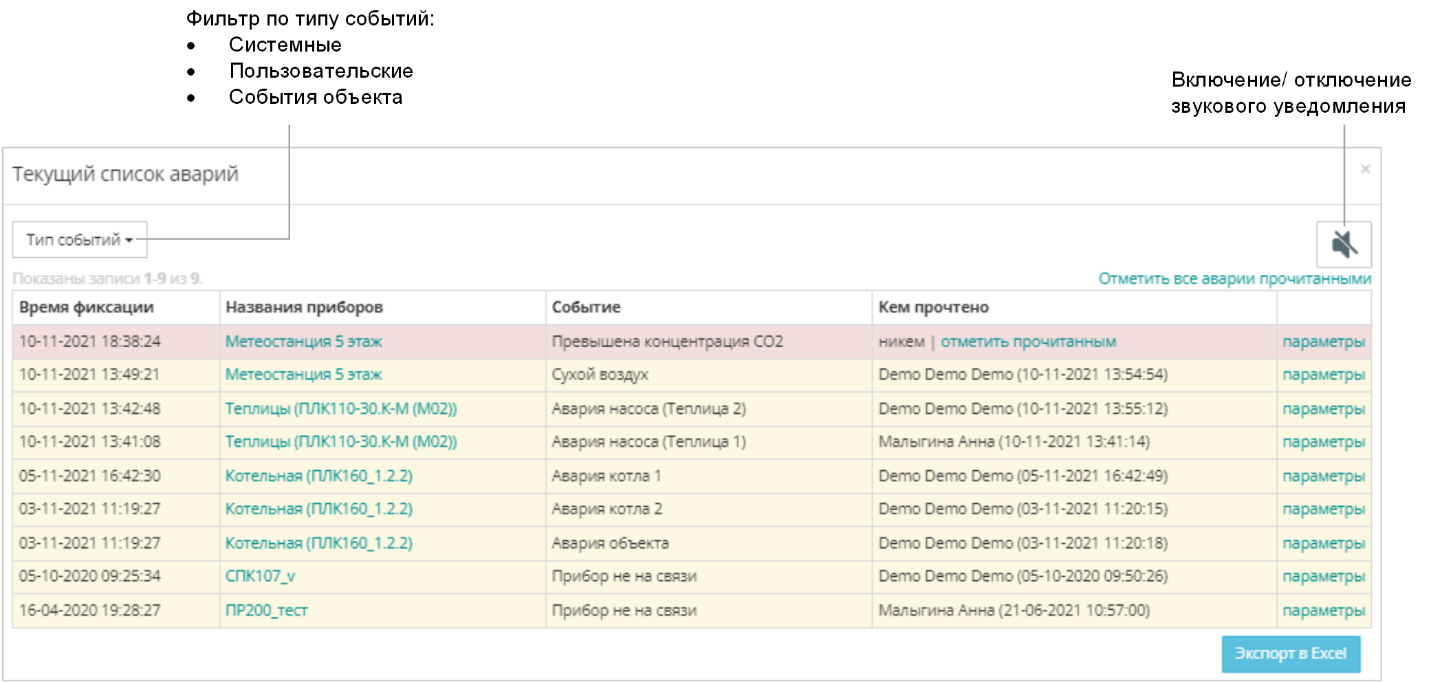Open параметры for Превышена концентрация CO2 row
Image resolution: width=1431 pixels, height=682 pixels.
click(x=1323, y=342)
